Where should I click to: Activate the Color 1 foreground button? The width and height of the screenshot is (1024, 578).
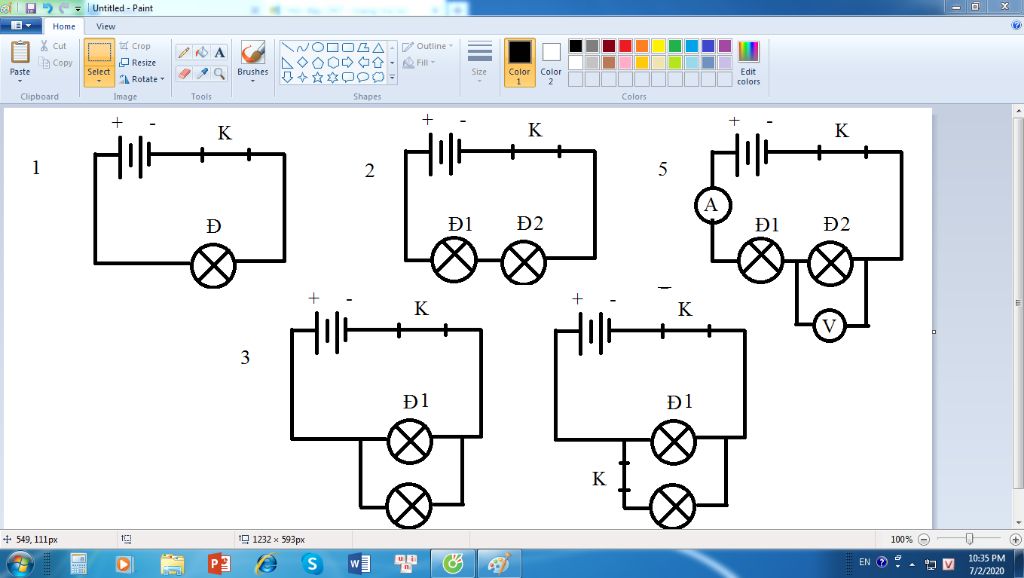(519, 63)
